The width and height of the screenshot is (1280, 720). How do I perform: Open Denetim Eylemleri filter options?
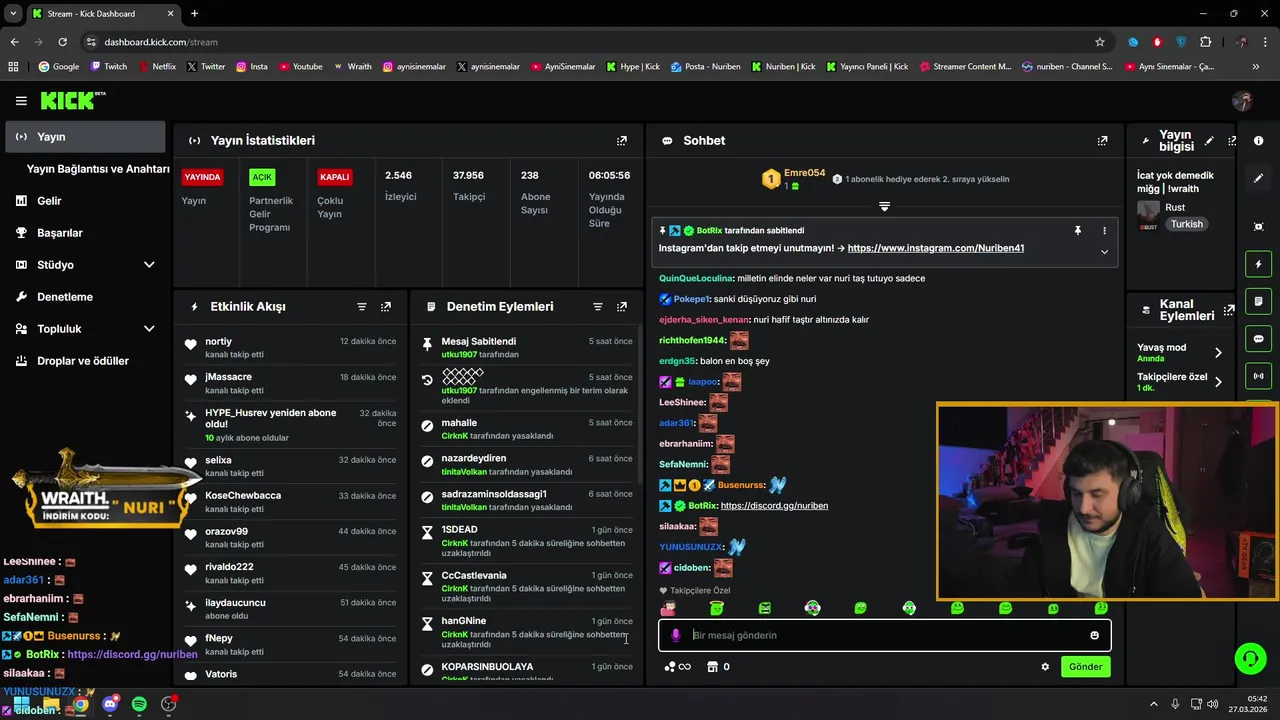tap(598, 307)
